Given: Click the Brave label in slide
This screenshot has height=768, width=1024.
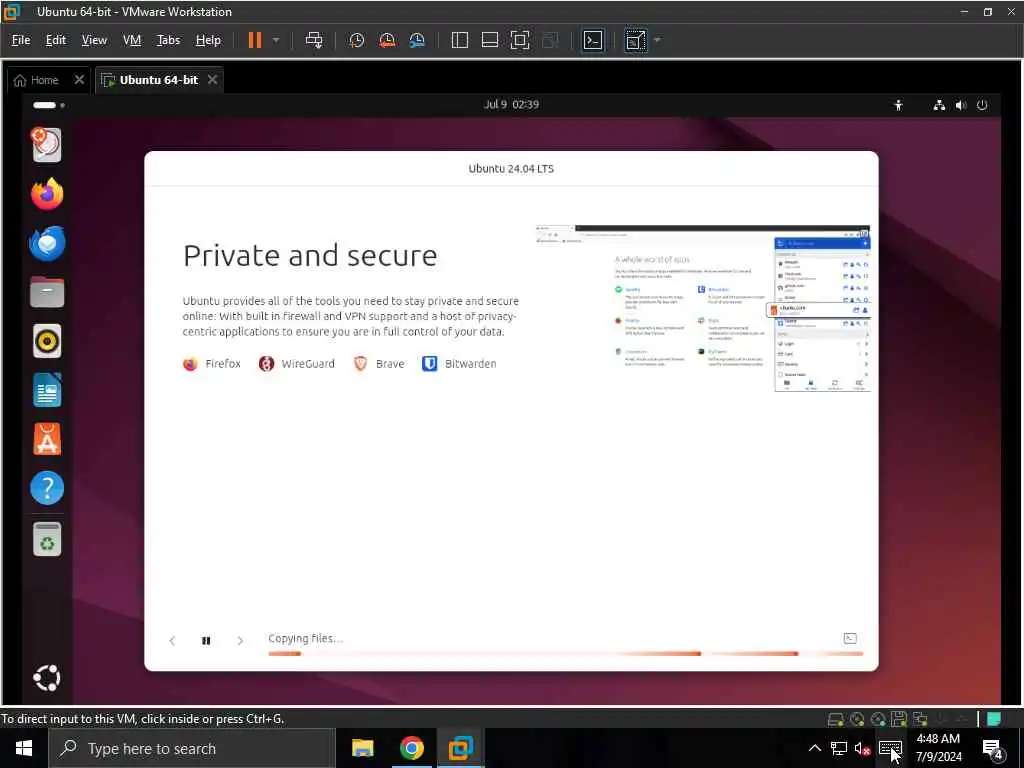Looking at the screenshot, I should coord(390,364).
